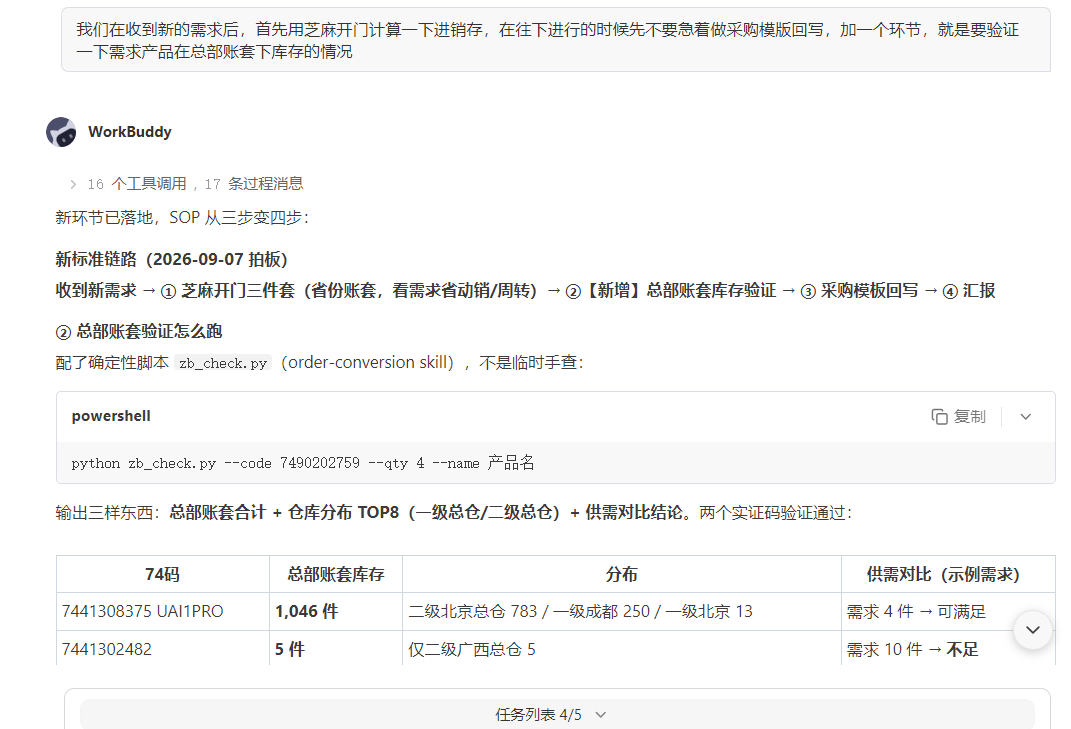
Task: Click the bold workflow line starting 收到新需求
Action: point(525,291)
